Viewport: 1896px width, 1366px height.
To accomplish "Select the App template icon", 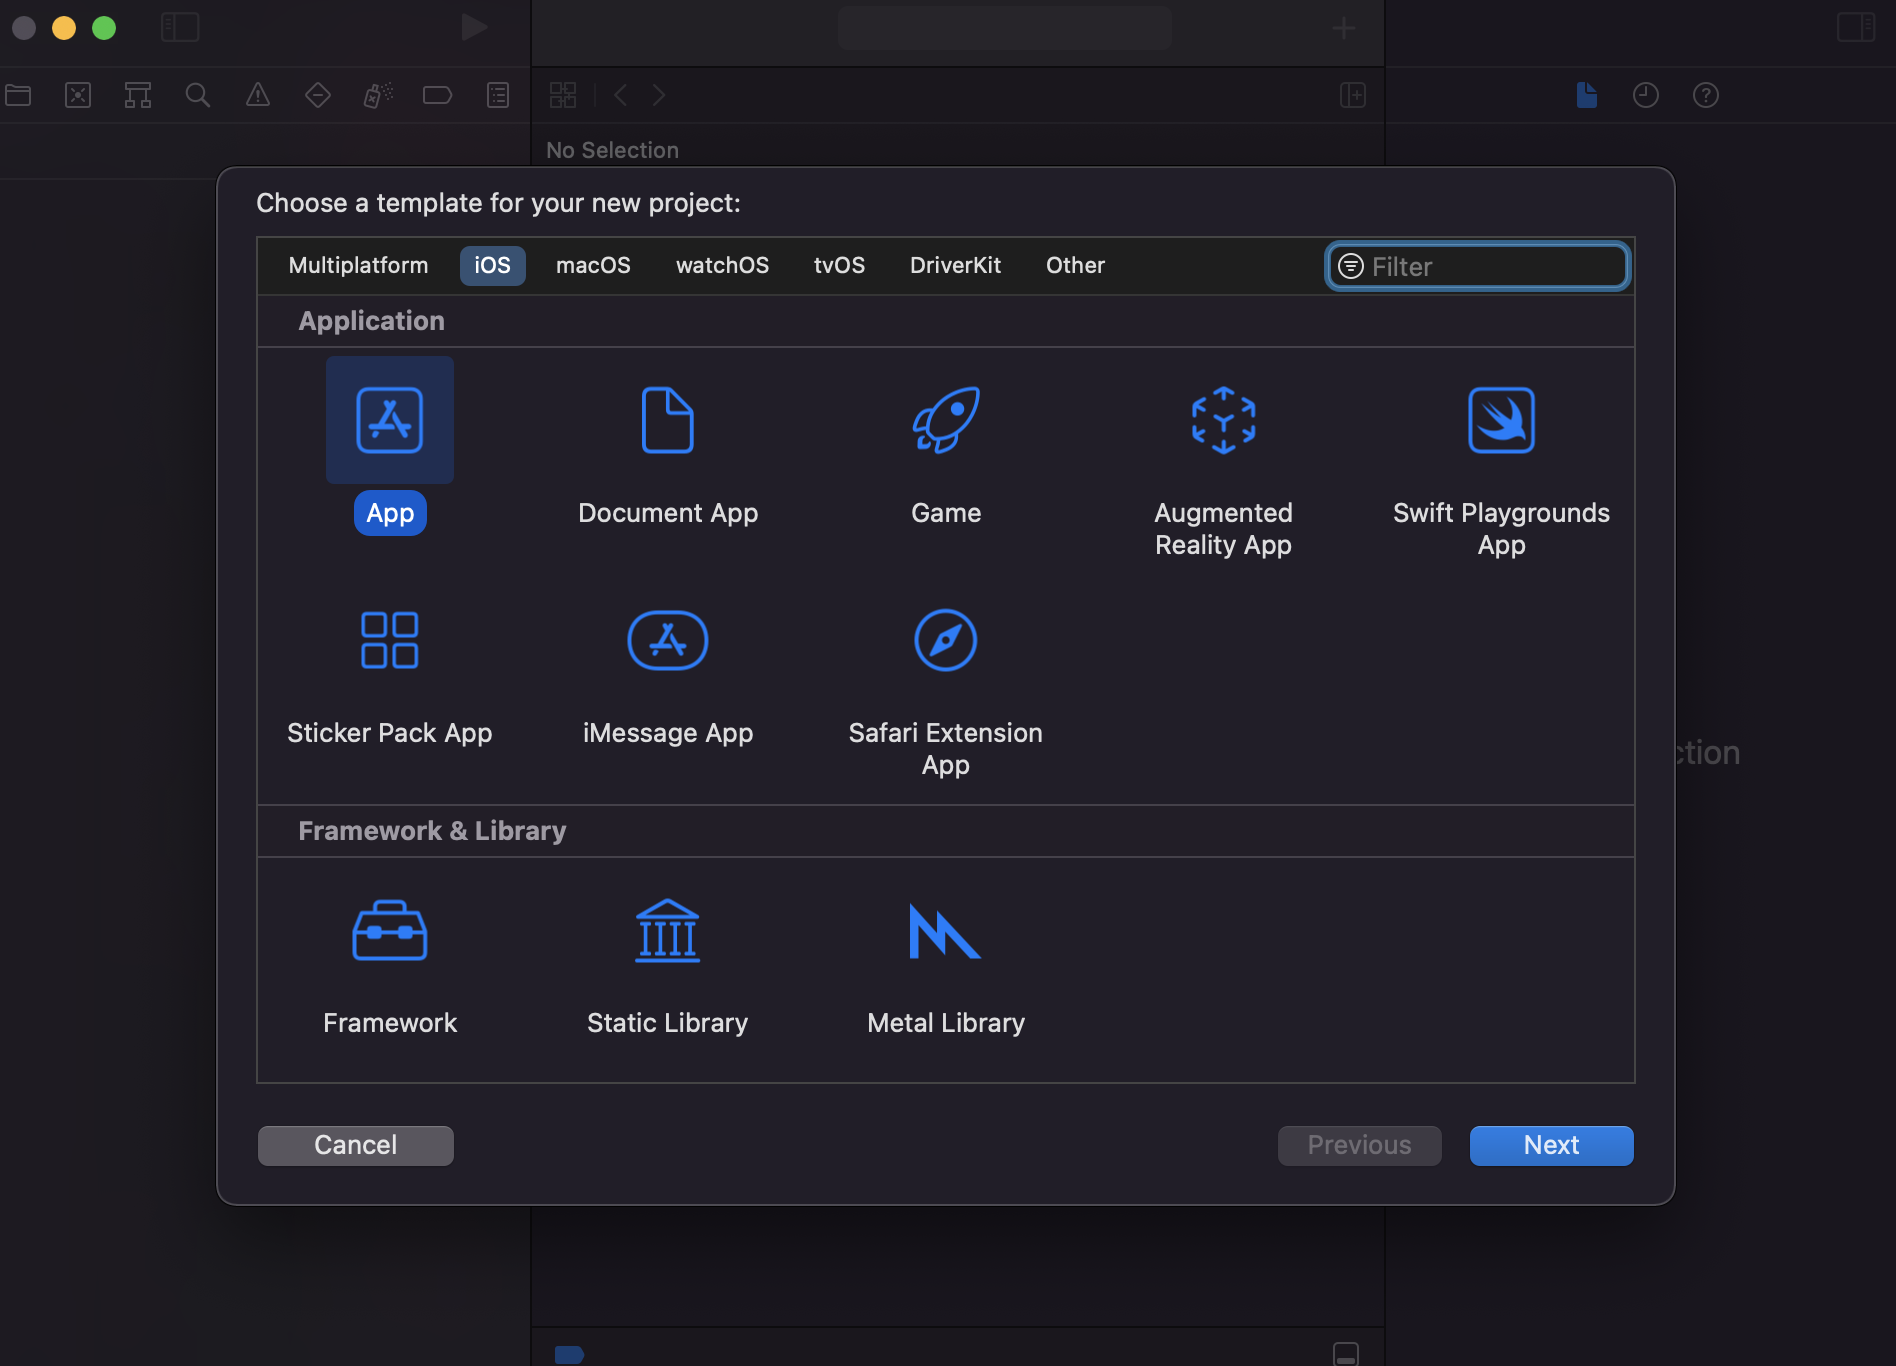I will tap(390, 420).
